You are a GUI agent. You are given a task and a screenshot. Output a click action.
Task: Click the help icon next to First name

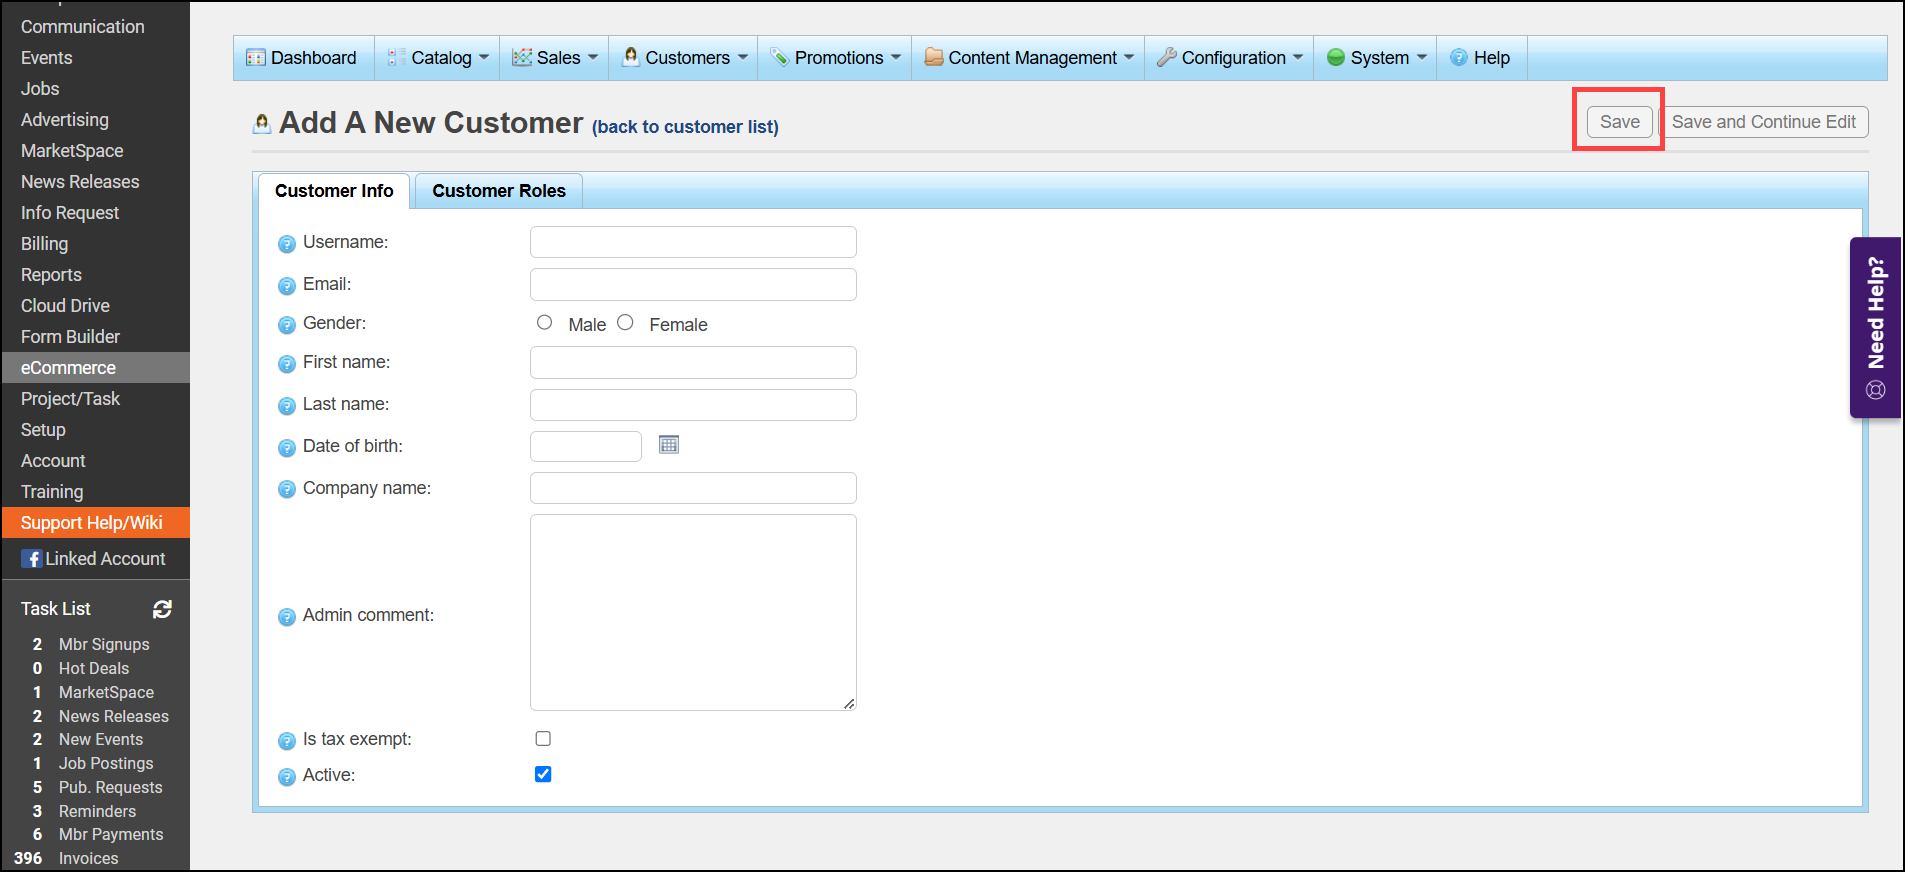287,363
